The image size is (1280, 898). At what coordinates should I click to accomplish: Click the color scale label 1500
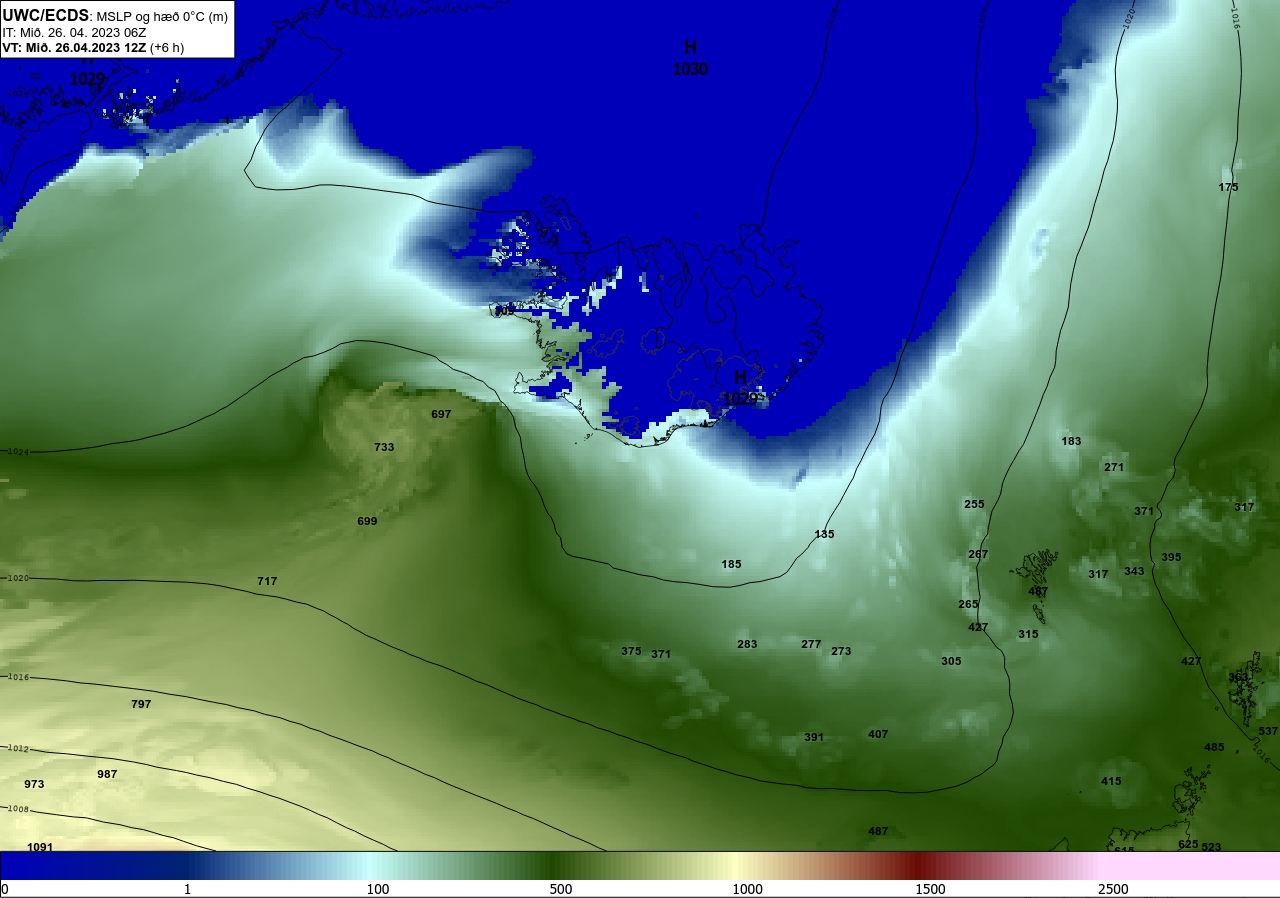click(x=930, y=889)
